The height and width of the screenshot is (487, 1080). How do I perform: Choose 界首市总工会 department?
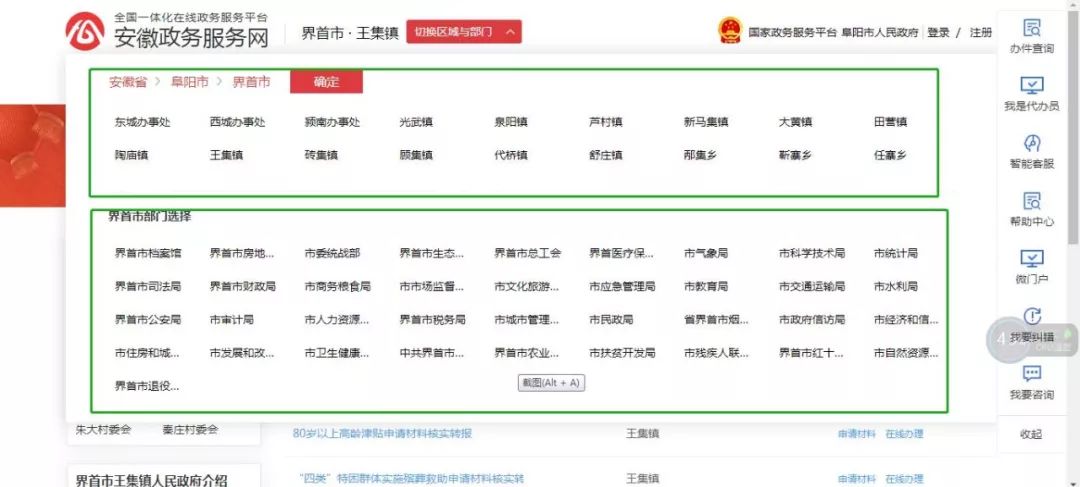[528, 253]
